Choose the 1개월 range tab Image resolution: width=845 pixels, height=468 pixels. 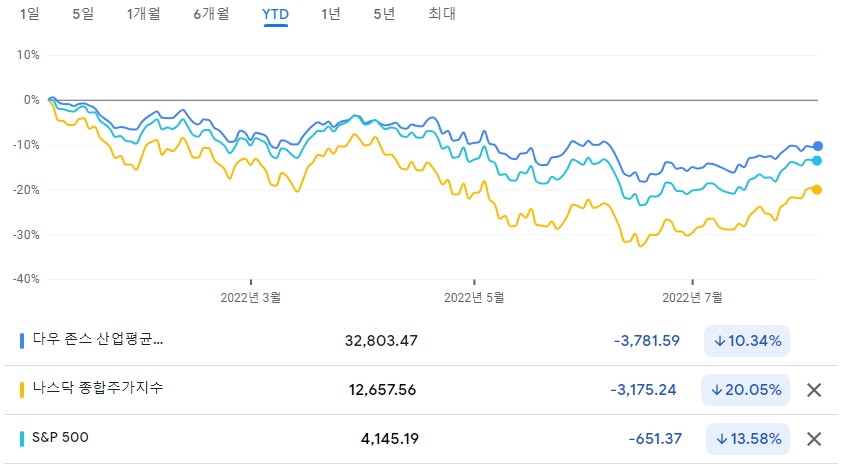[143, 13]
